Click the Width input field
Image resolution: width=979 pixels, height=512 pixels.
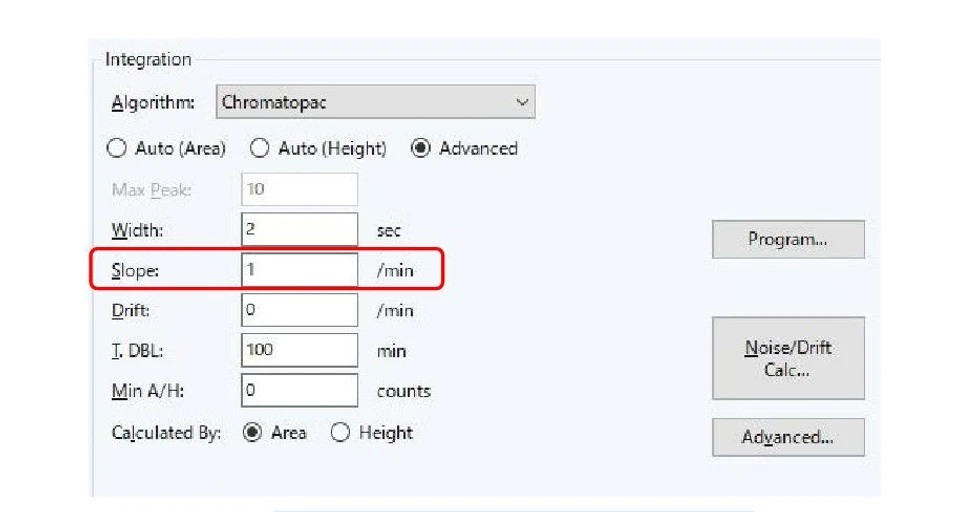click(x=299, y=230)
